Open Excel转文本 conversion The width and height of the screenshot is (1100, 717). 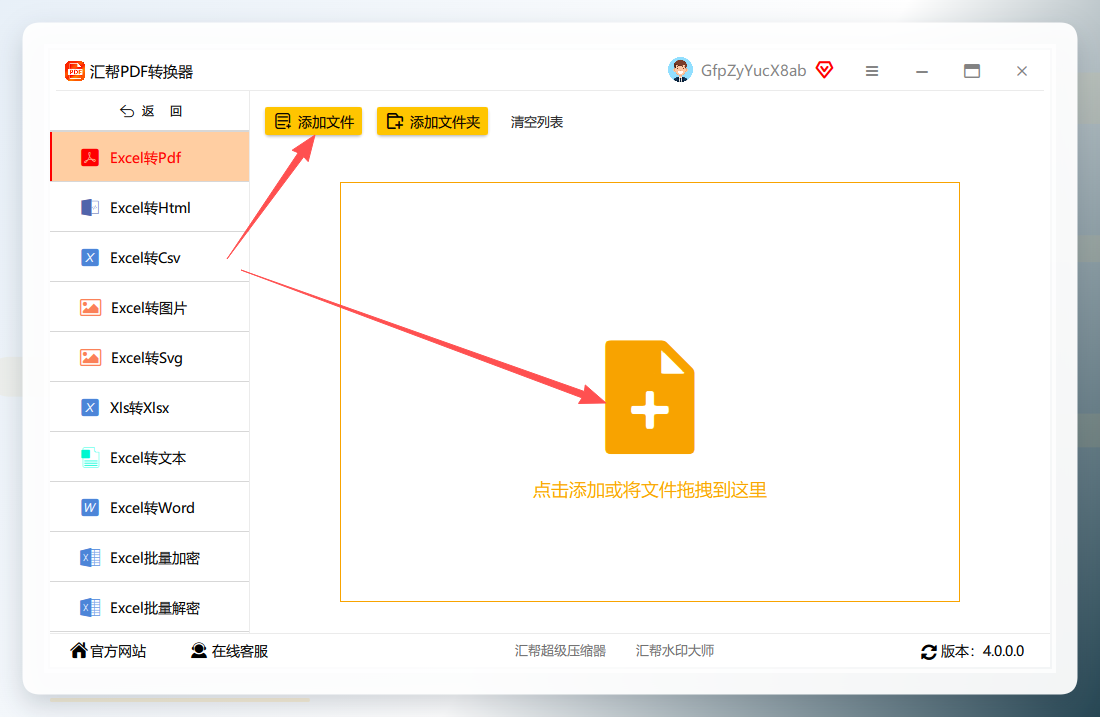[149, 457]
